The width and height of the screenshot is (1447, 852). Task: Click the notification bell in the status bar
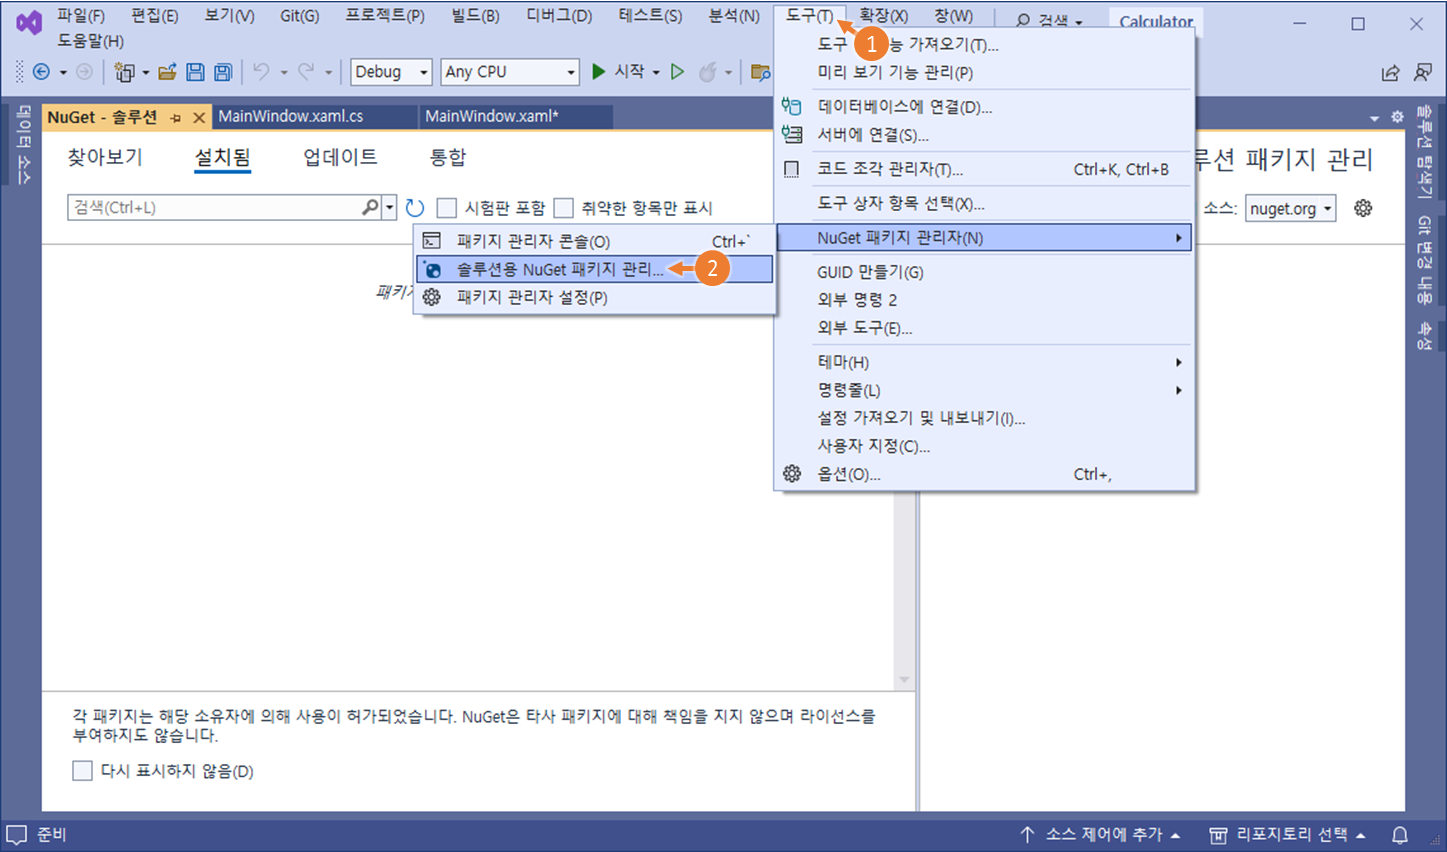pyautogui.click(x=1400, y=835)
